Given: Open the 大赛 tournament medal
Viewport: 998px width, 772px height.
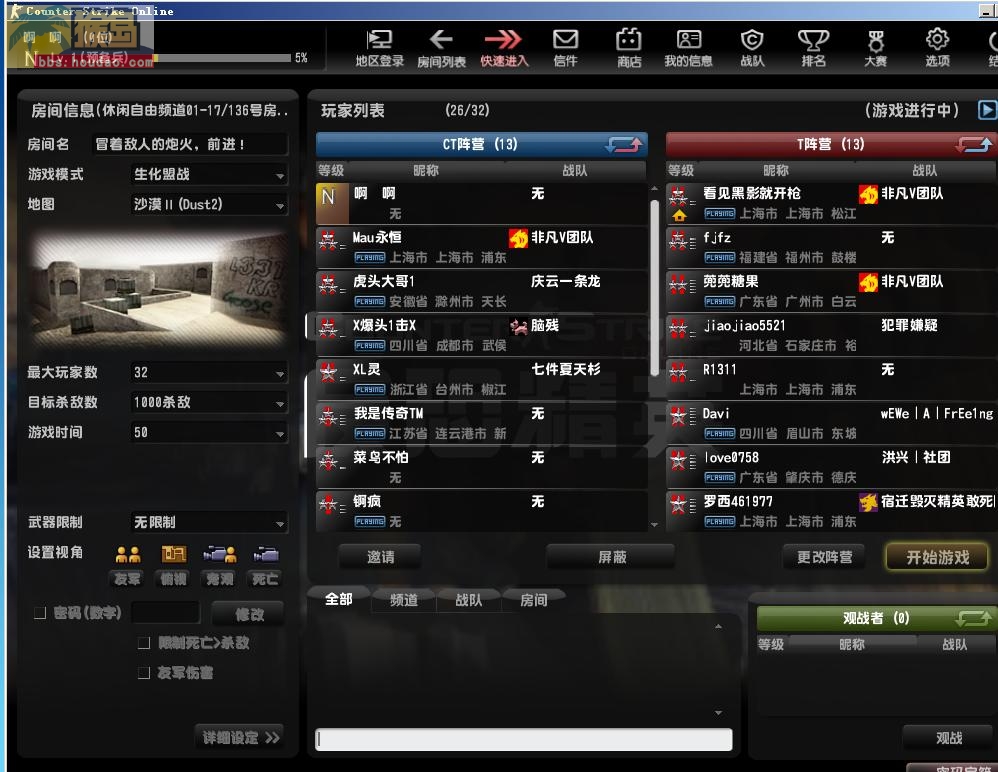Looking at the screenshot, I should point(876,48).
